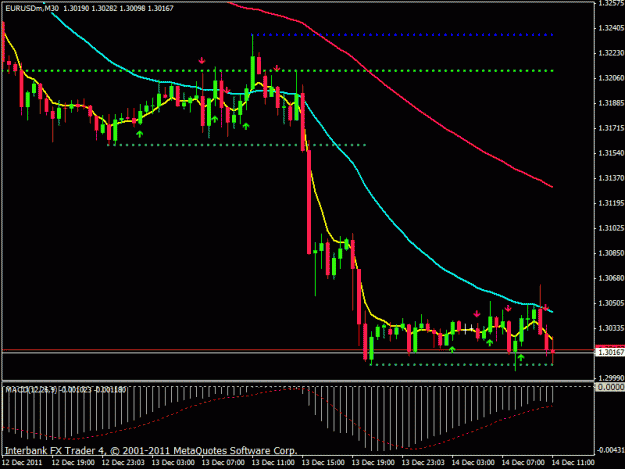Screen dimensions: 625x469
Task: Click the 1.31885 price axis label
Action: (611, 103)
